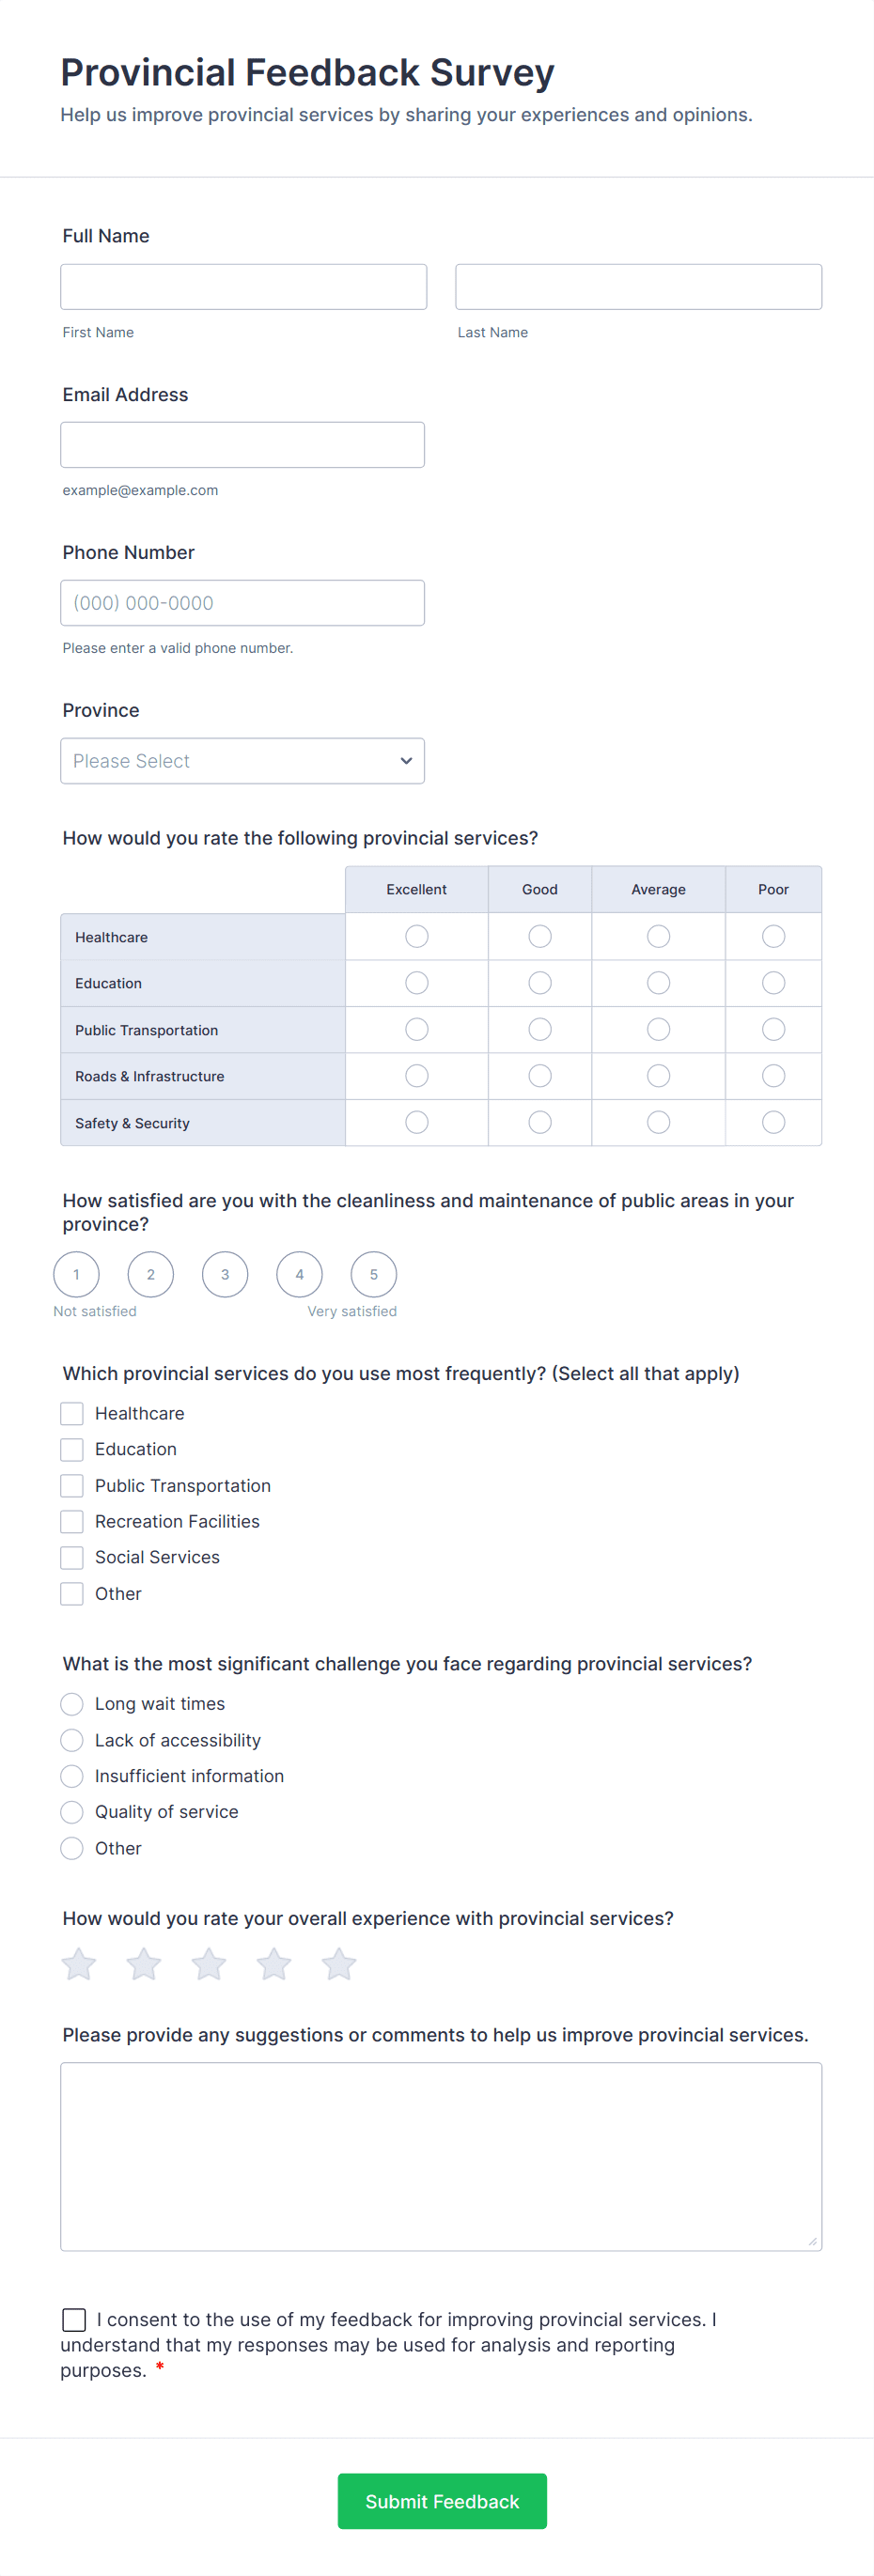Enable the Public Transportation checkbox
The width and height of the screenshot is (874, 2576).
[x=71, y=1485]
